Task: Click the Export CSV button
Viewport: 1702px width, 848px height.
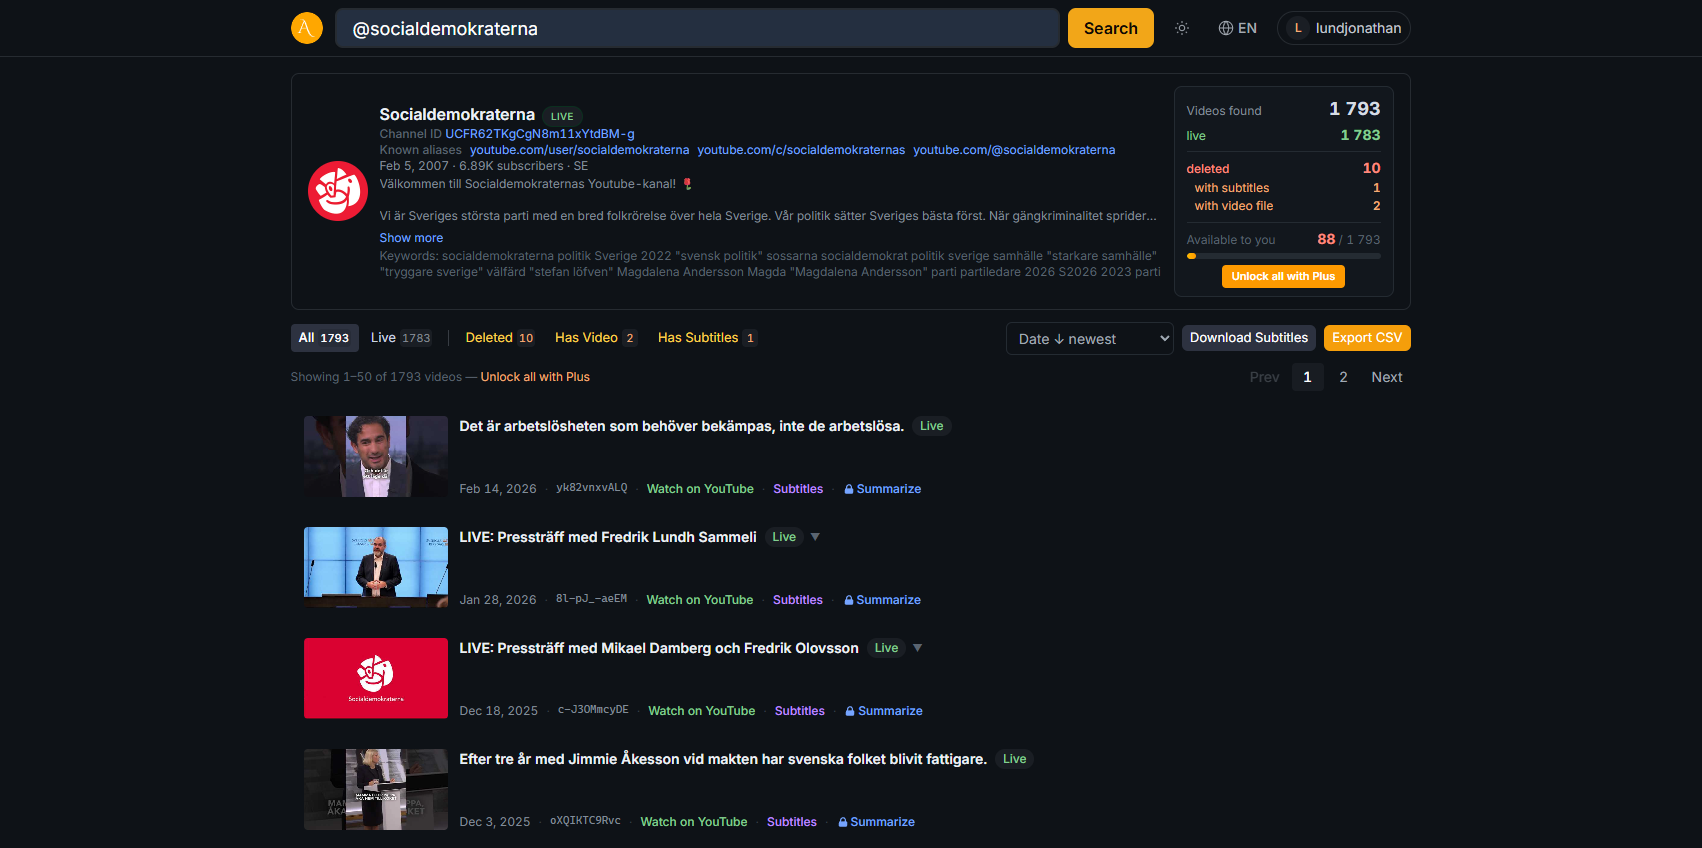Action: (x=1367, y=338)
